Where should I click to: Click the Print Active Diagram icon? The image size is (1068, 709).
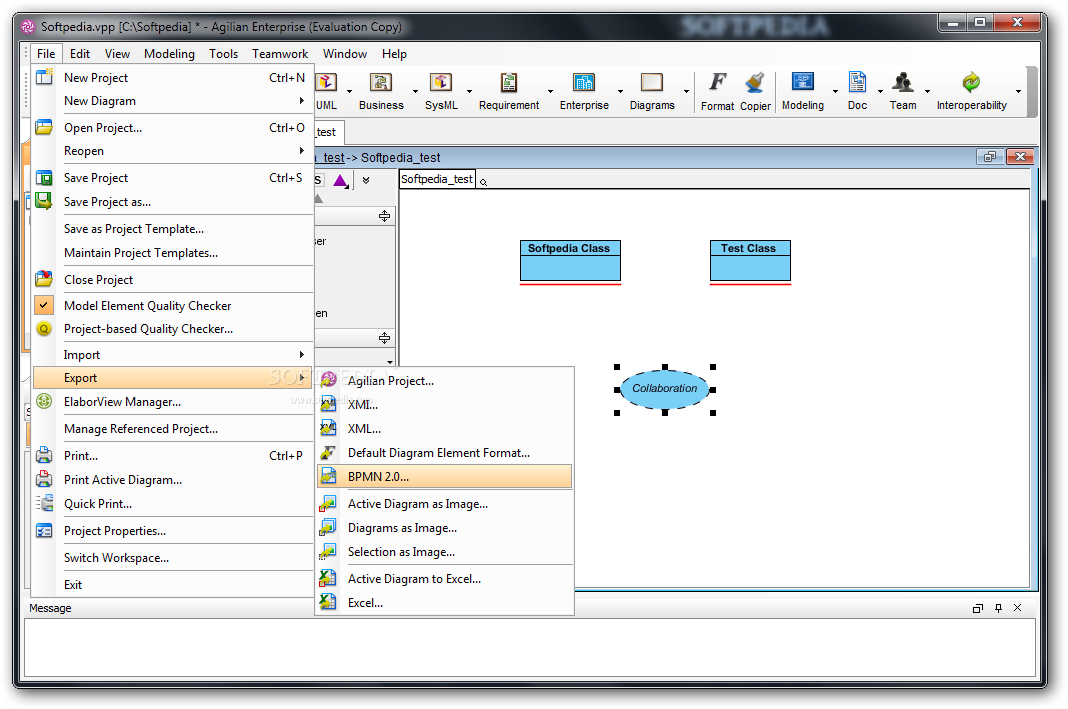click(44, 479)
